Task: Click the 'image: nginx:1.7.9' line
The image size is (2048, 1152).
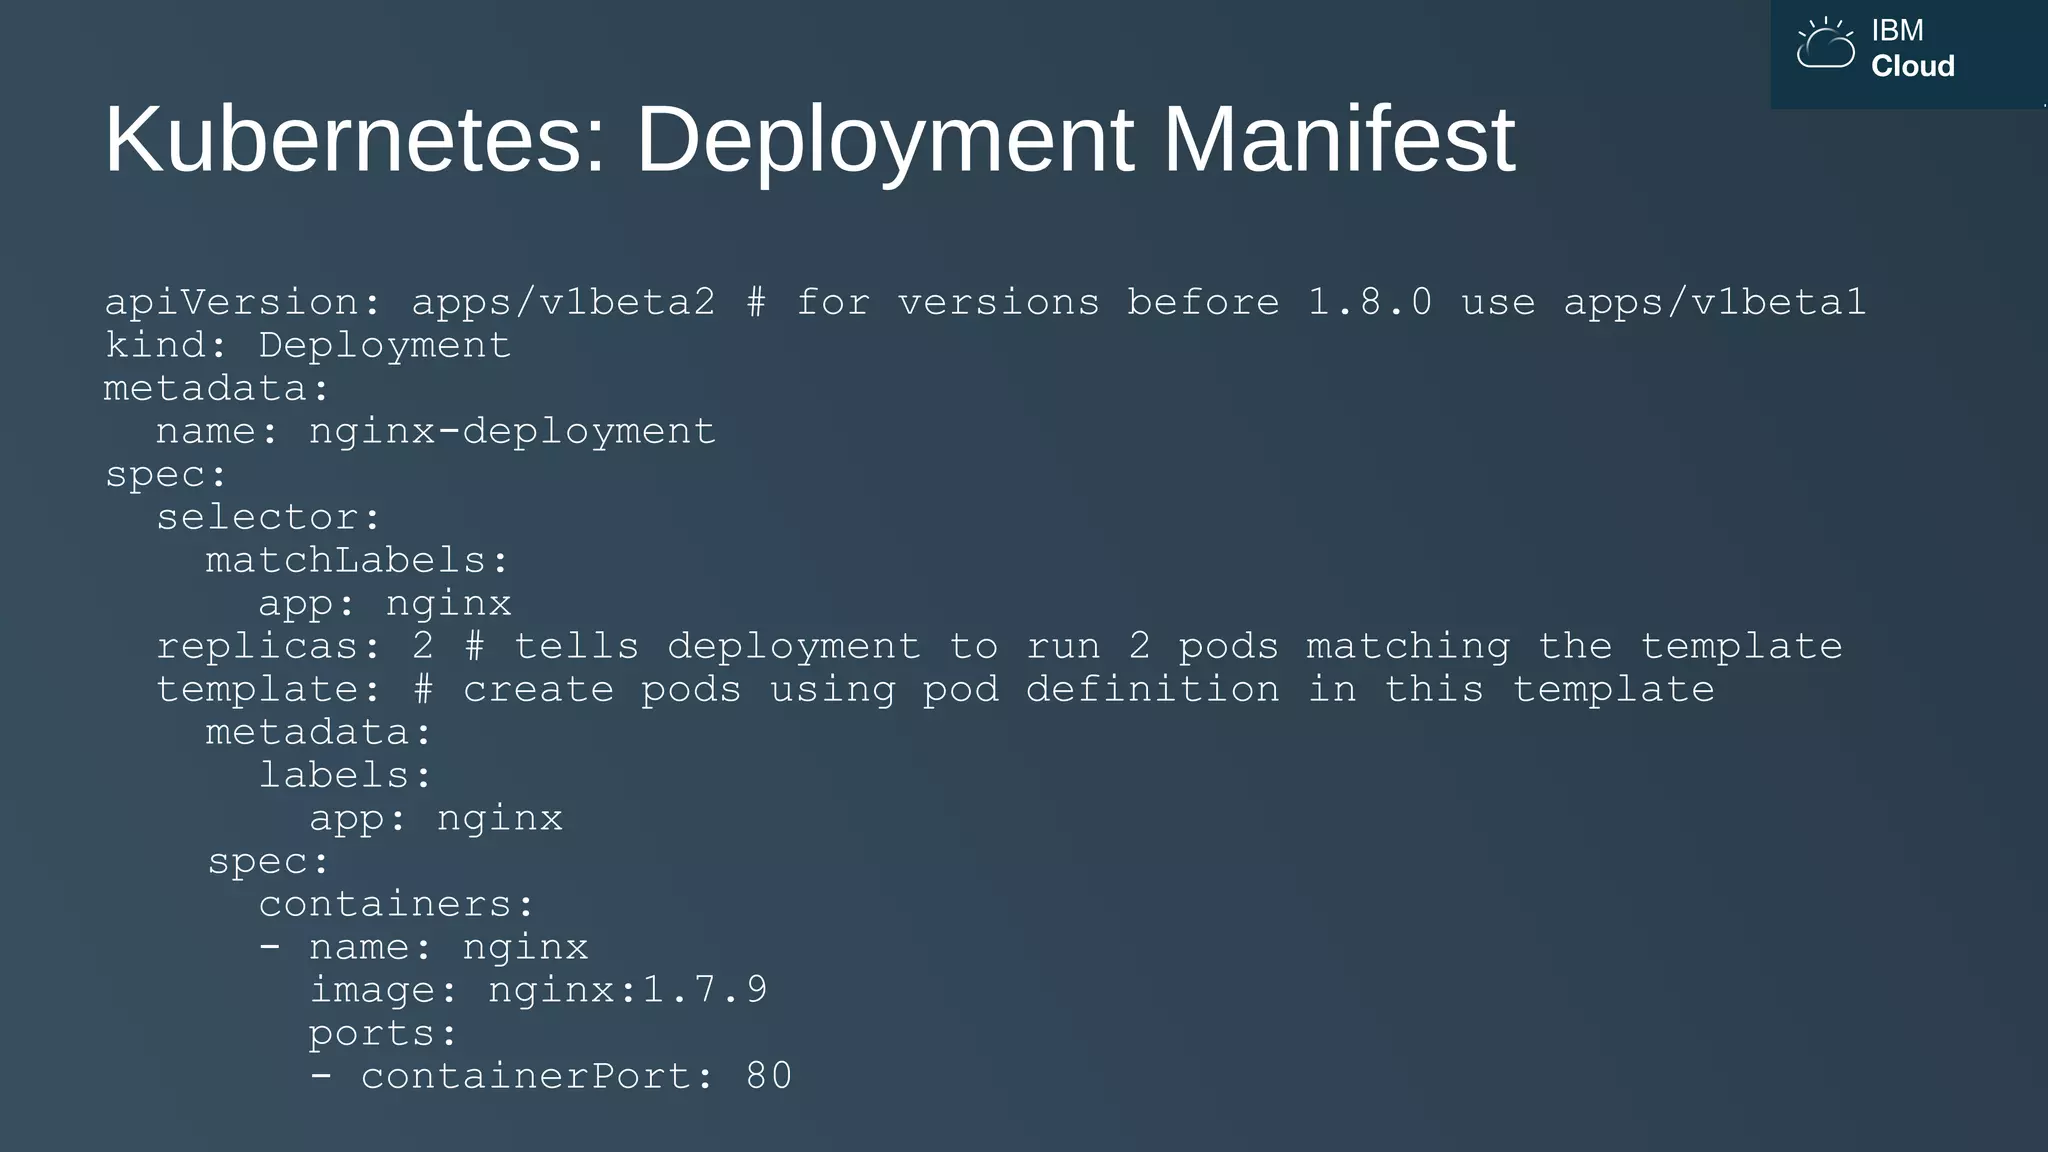Action: point(538,990)
